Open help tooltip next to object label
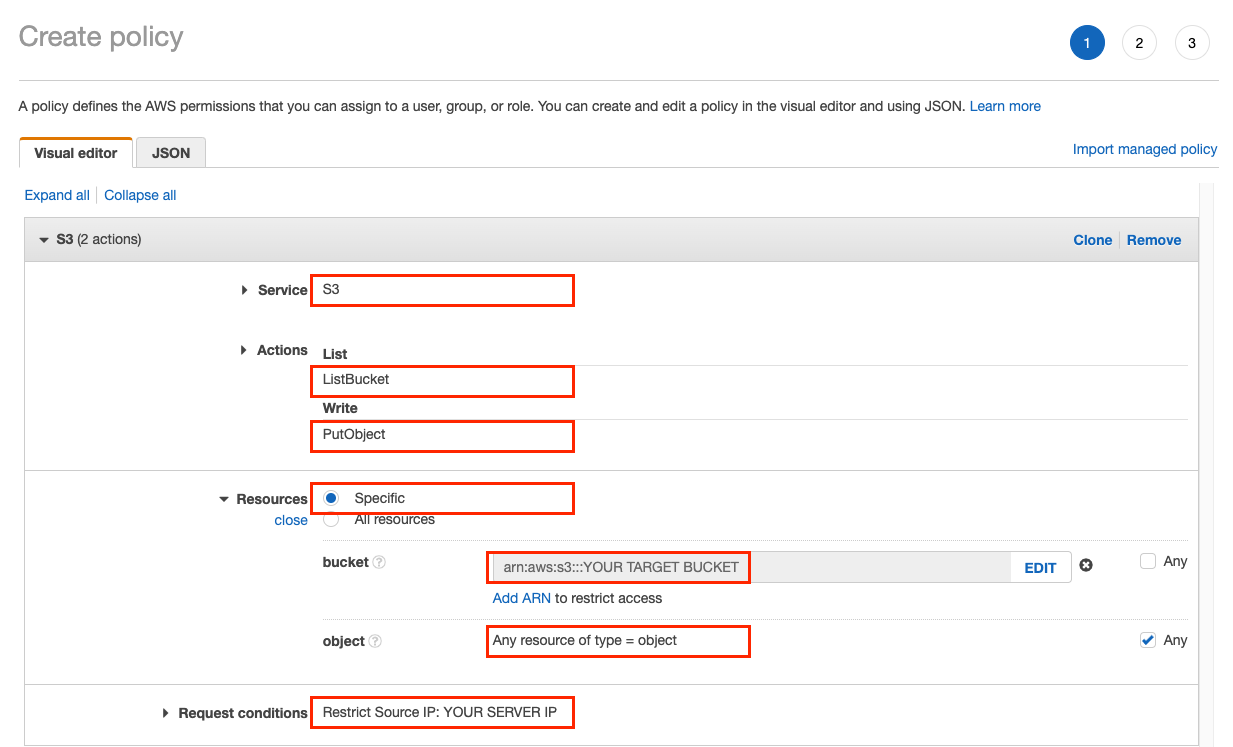The image size is (1233, 747). click(377, 641)
